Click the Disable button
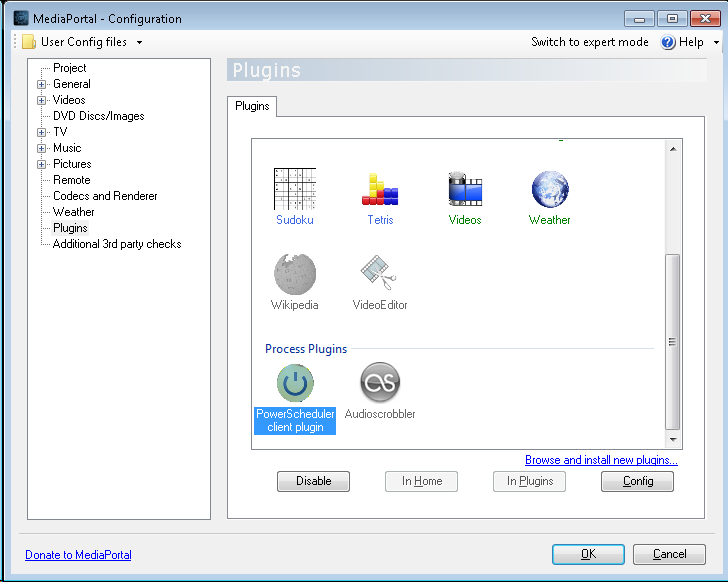728x582 pixels. [x=313, y=481]
